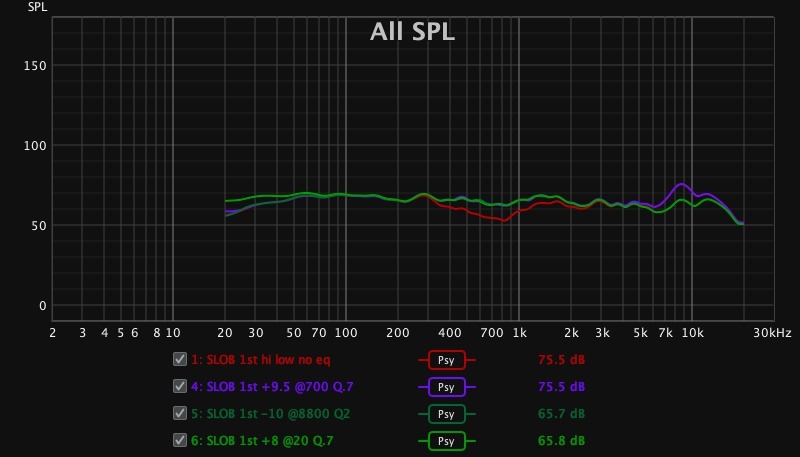Click the 1k frequency axis label
Screen dimensions: 800x457
click(x=519, y=333)
